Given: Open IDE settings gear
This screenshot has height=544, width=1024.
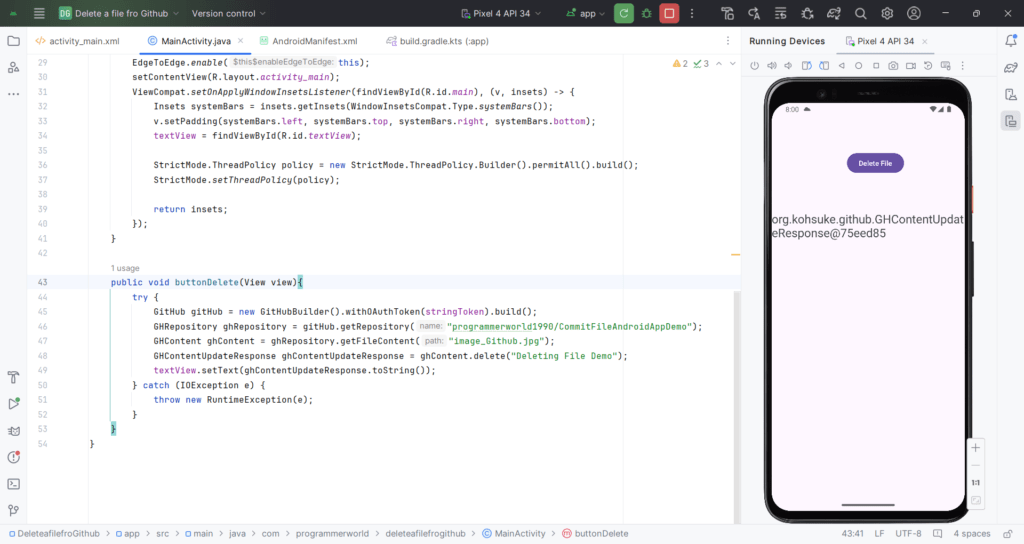Looking at the screenshot, I should point(887,13).
